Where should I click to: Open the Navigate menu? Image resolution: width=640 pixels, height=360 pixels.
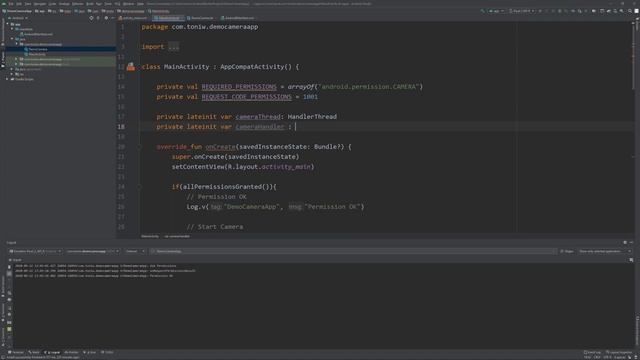[x=40, y=4]
